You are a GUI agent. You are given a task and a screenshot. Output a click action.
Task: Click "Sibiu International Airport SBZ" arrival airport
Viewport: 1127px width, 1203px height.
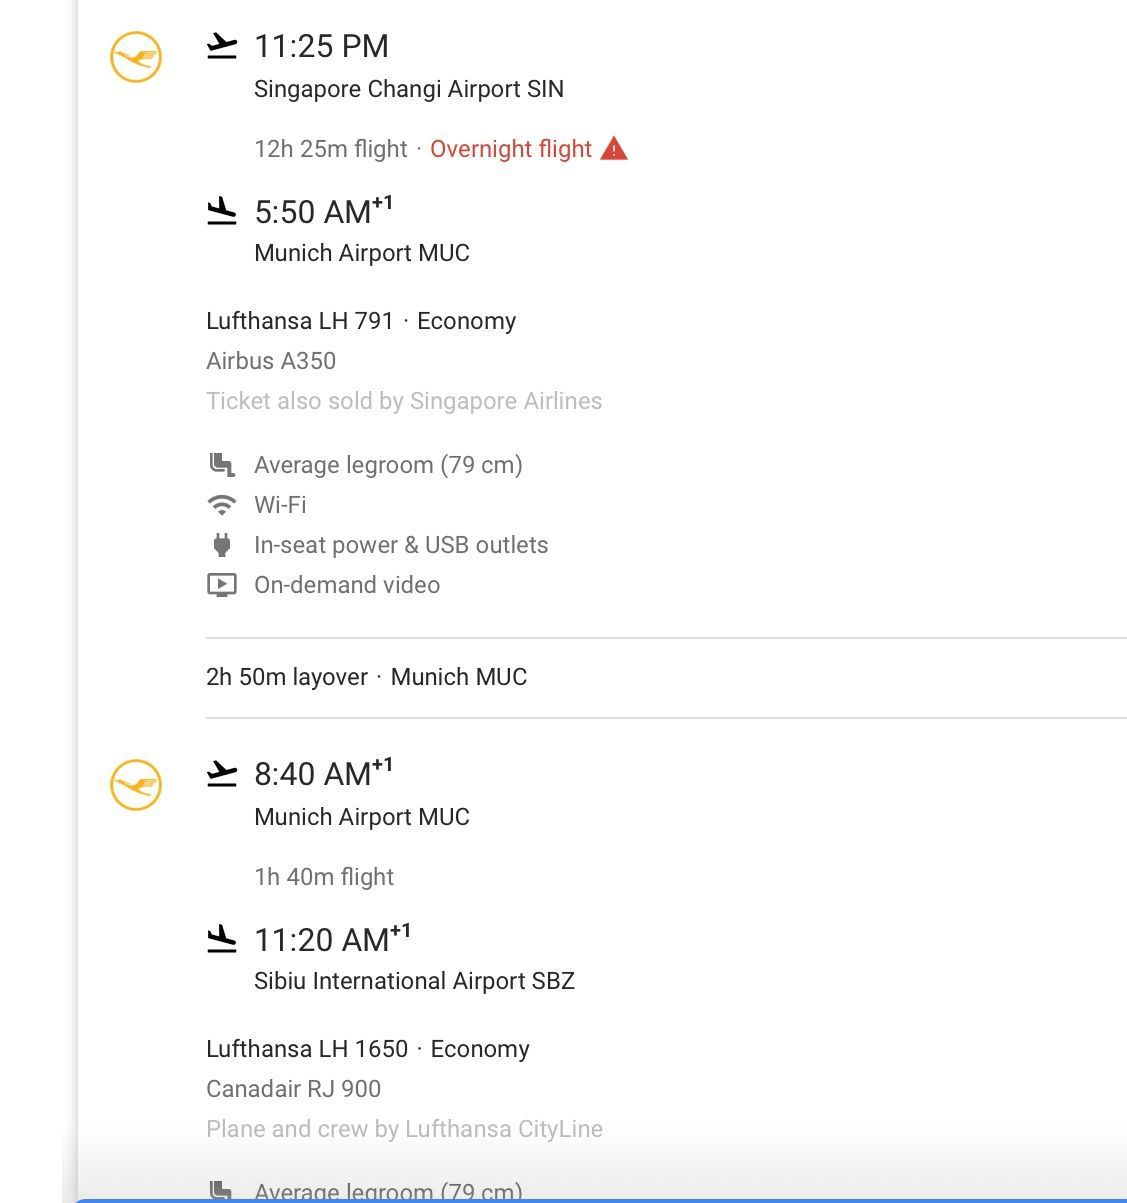click(x=414, y=981)
